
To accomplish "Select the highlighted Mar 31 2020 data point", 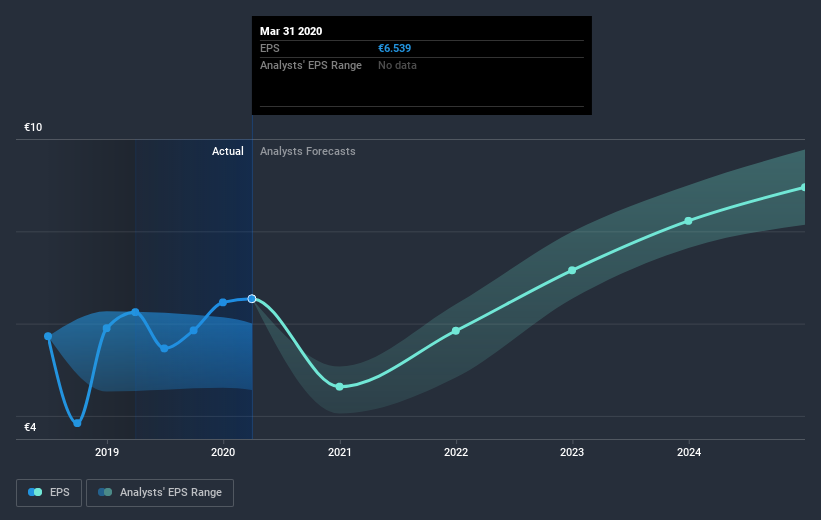I will [252, 298].
